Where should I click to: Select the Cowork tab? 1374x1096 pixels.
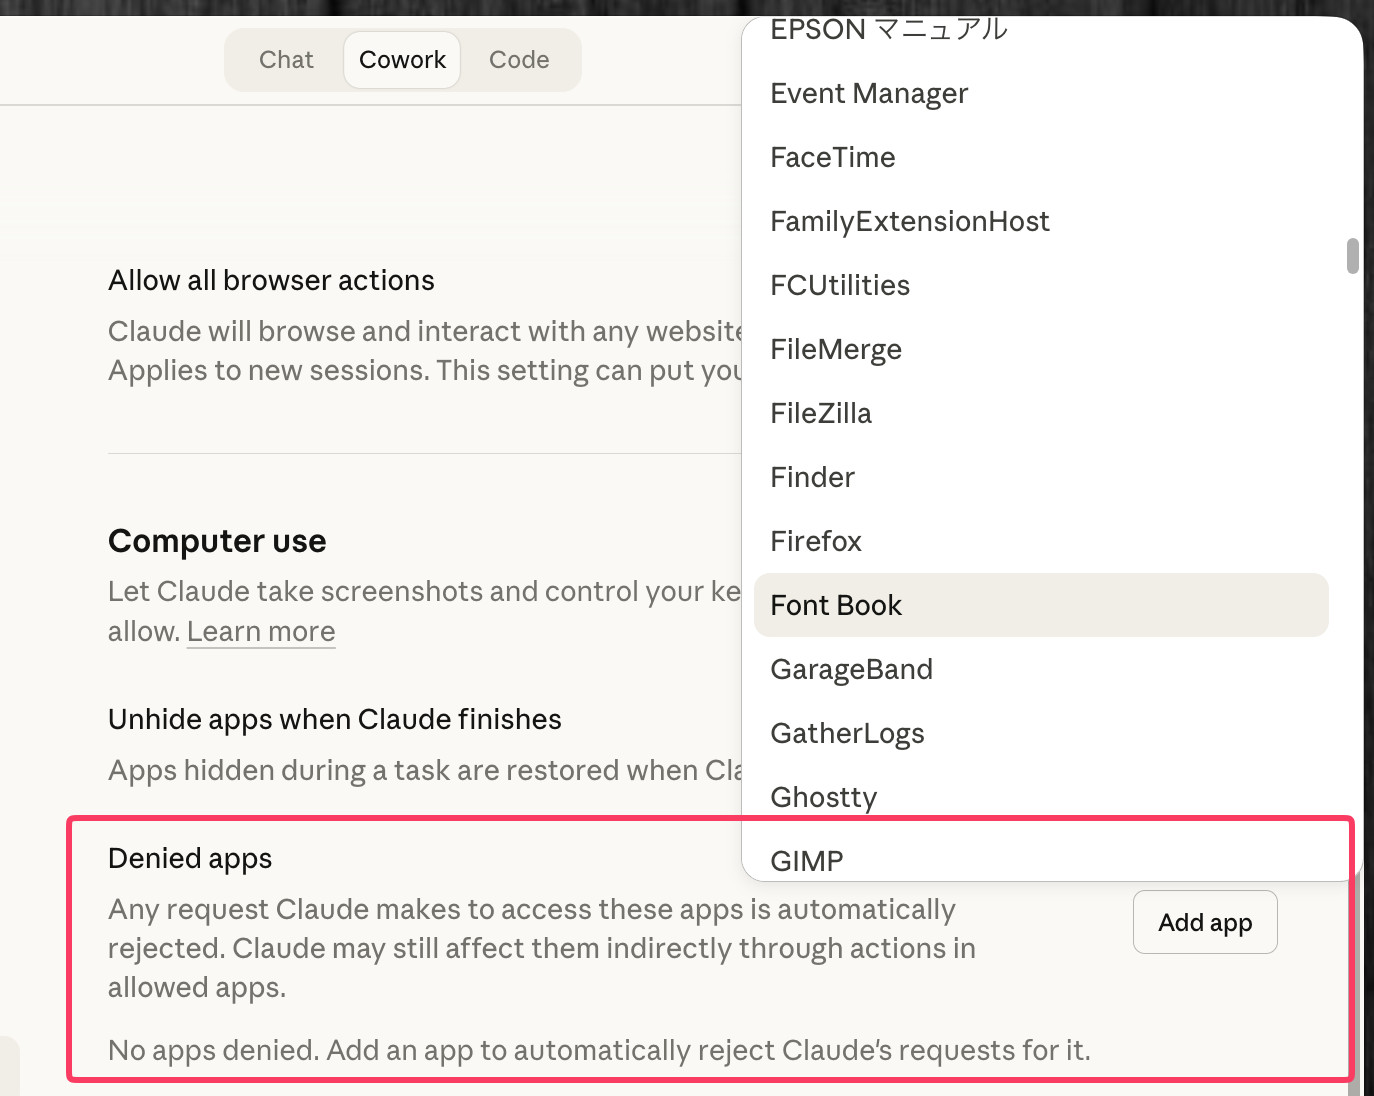tap(402, 59)
